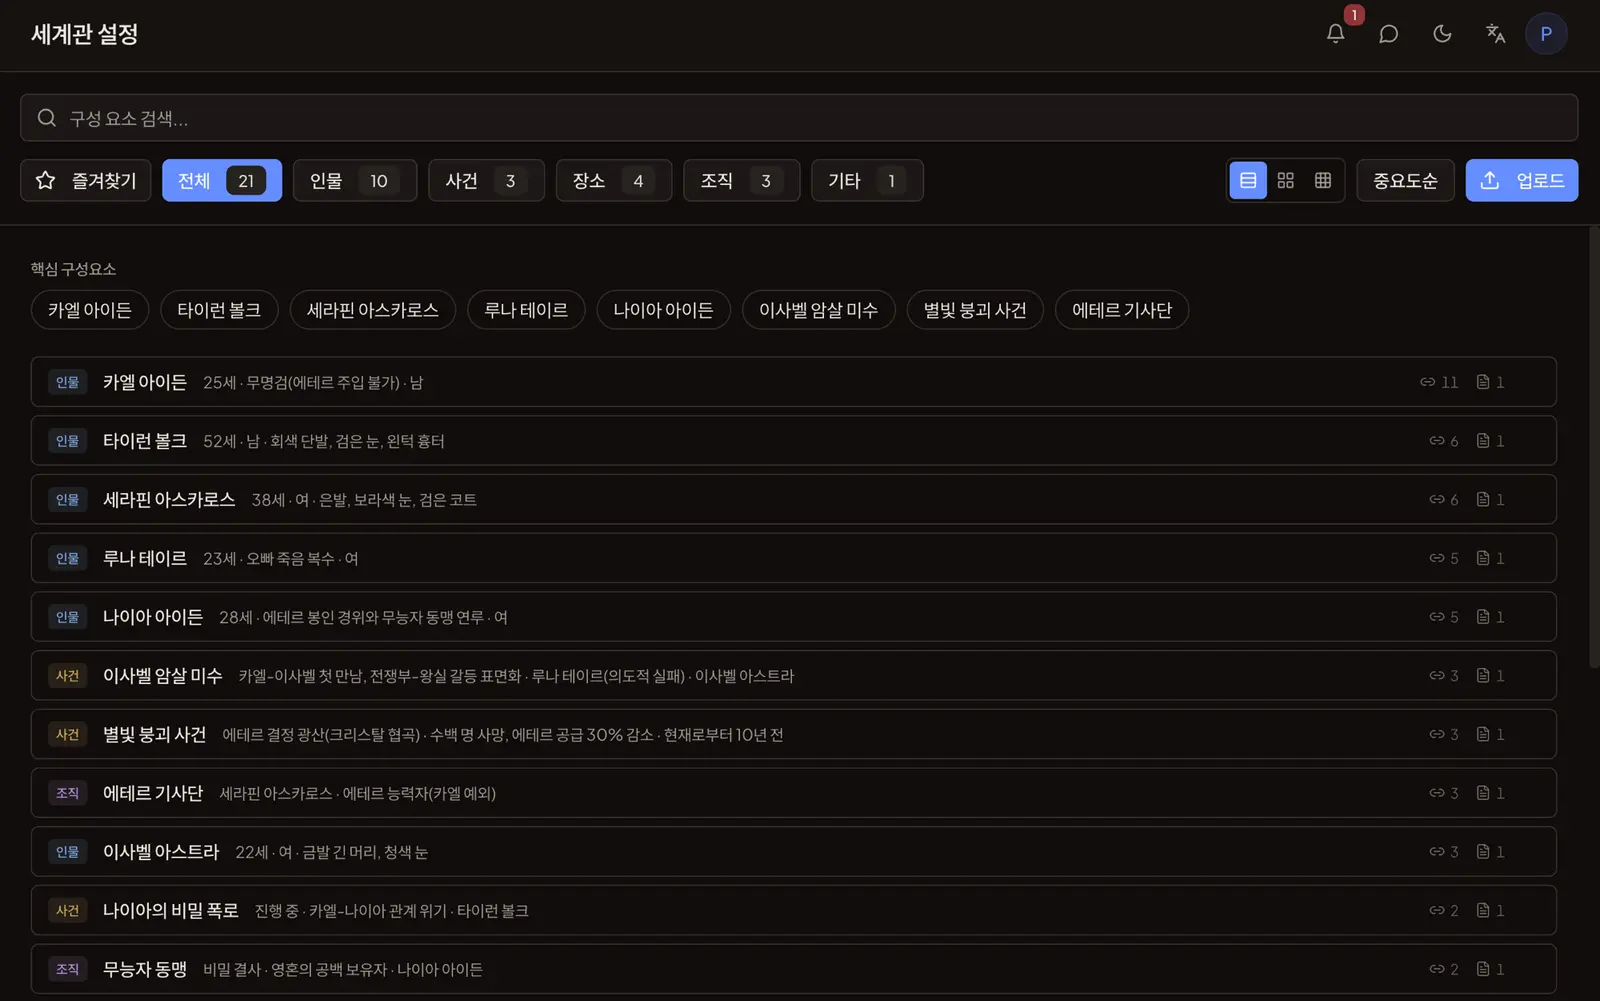Click the 구성 요소 검색 search field
Image resolution: width=1600 pixels, height=1001 pixels.
(x=799, y=118)
